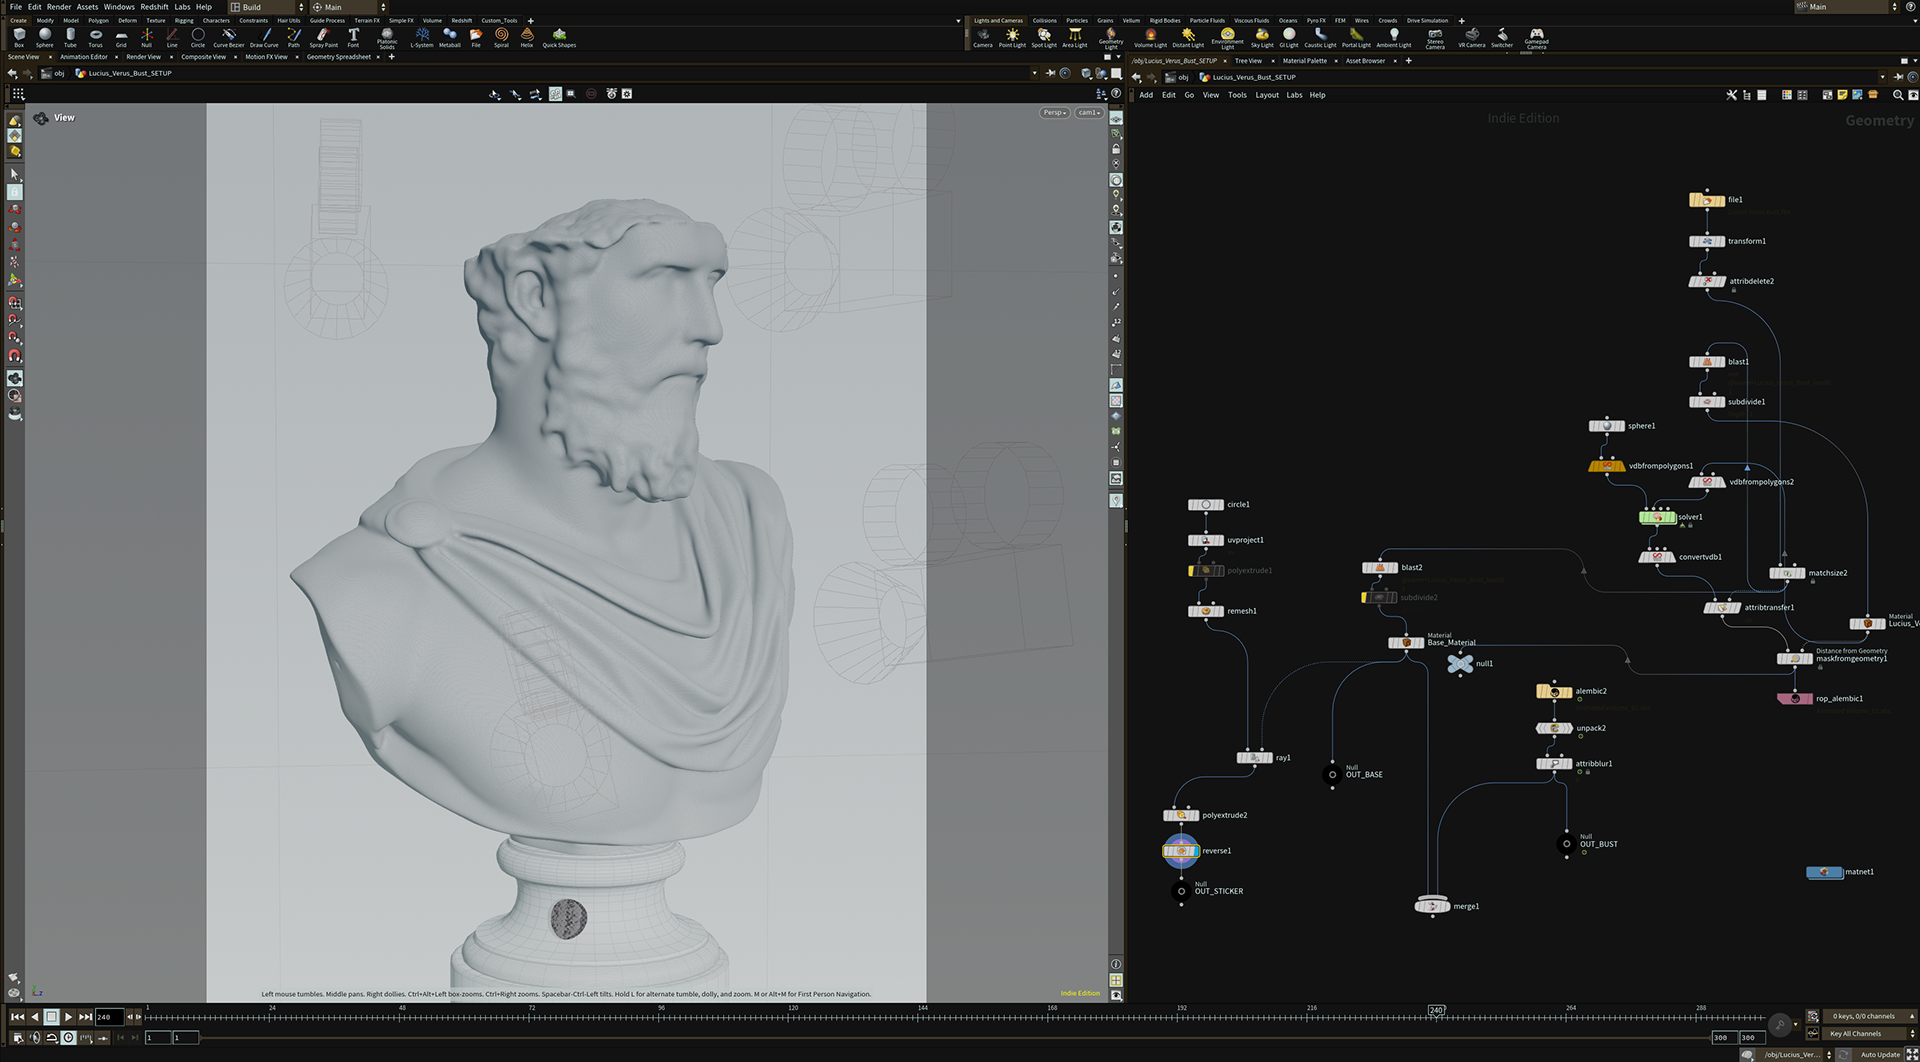The width and height of the screenshot is (1920, 1062).
Task: Switch to the Geometry Spreadsheet tab
Action: [x=339, y=57]
